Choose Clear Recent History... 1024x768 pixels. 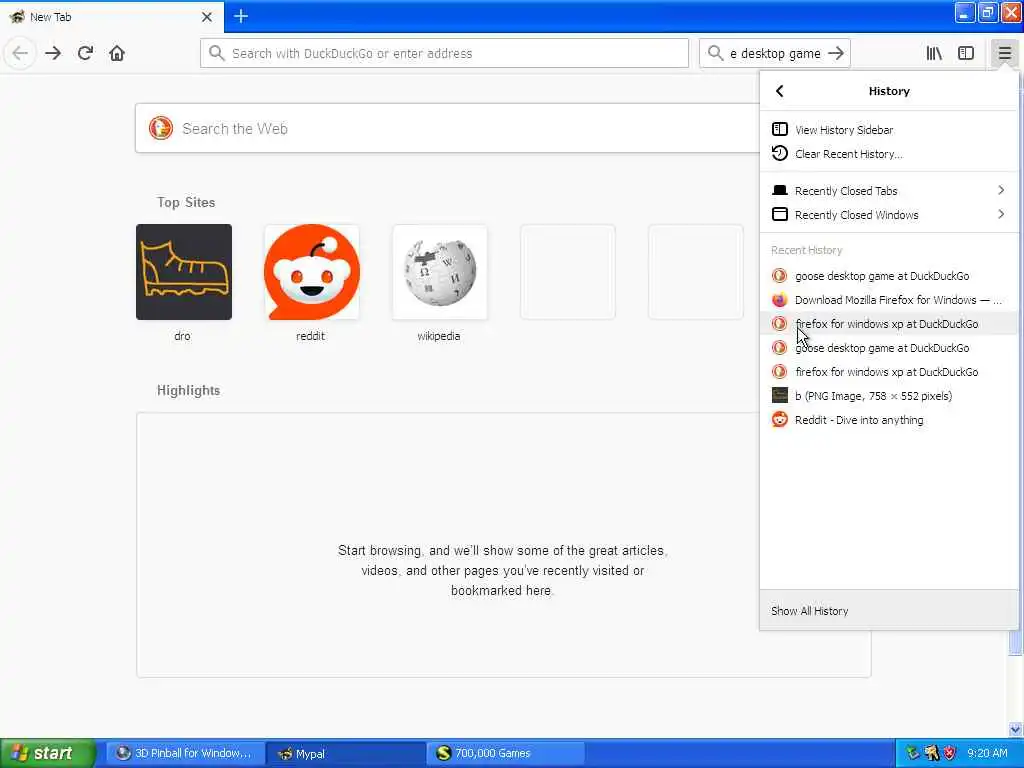(889, 153)
